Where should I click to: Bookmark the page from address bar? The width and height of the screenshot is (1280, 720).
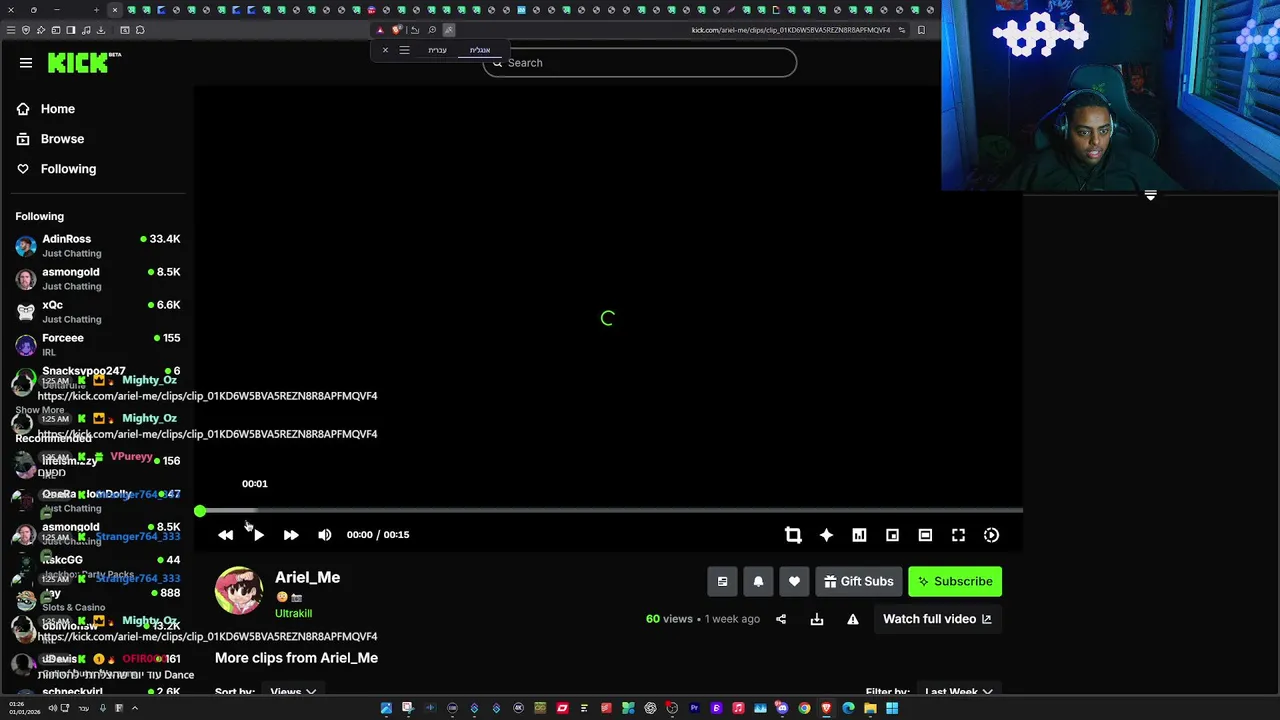[x=921, y=30]
